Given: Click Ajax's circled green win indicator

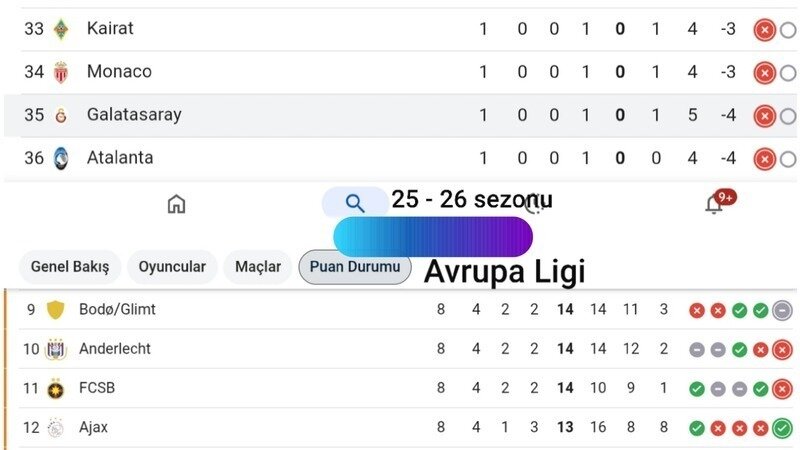Looking at the screenshot, I should click(x=782, y=428).
